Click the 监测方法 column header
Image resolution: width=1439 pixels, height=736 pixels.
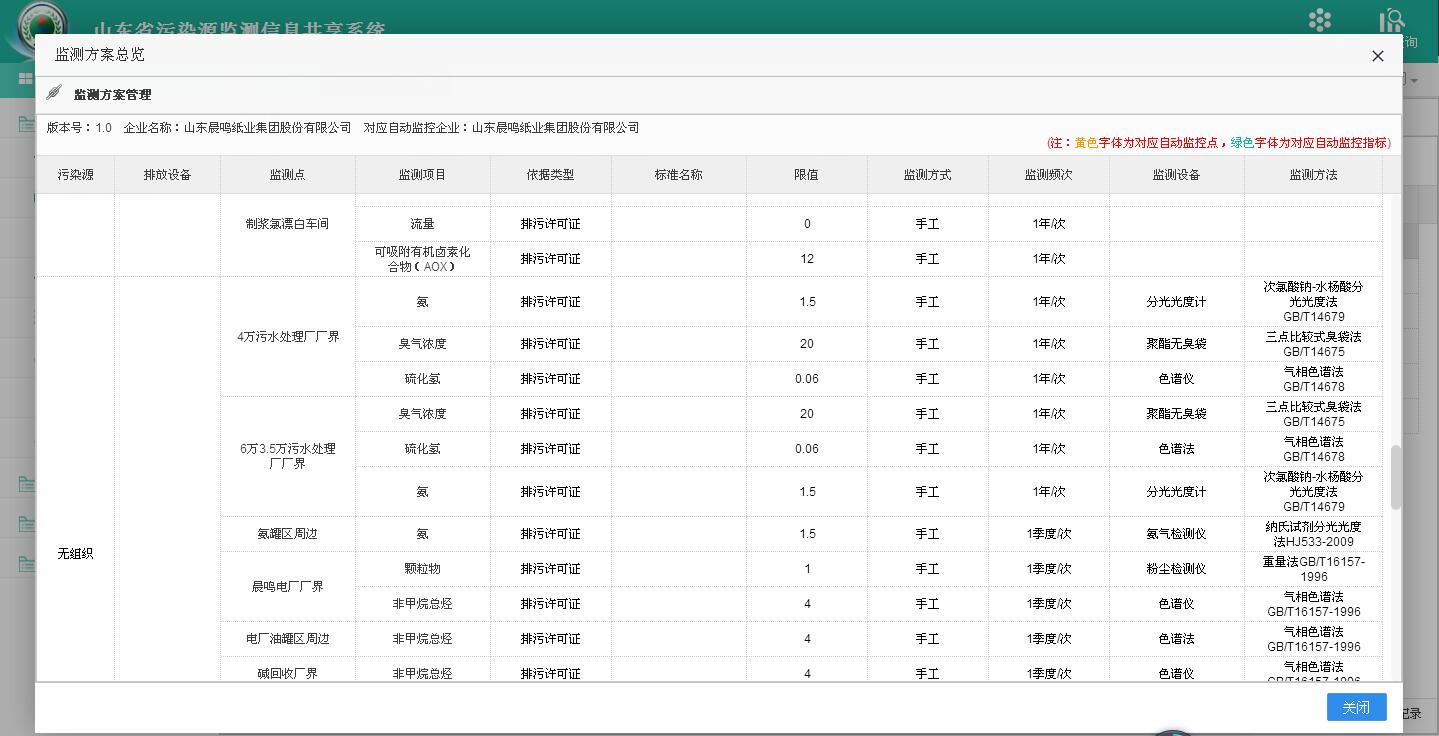point(1312,175)
